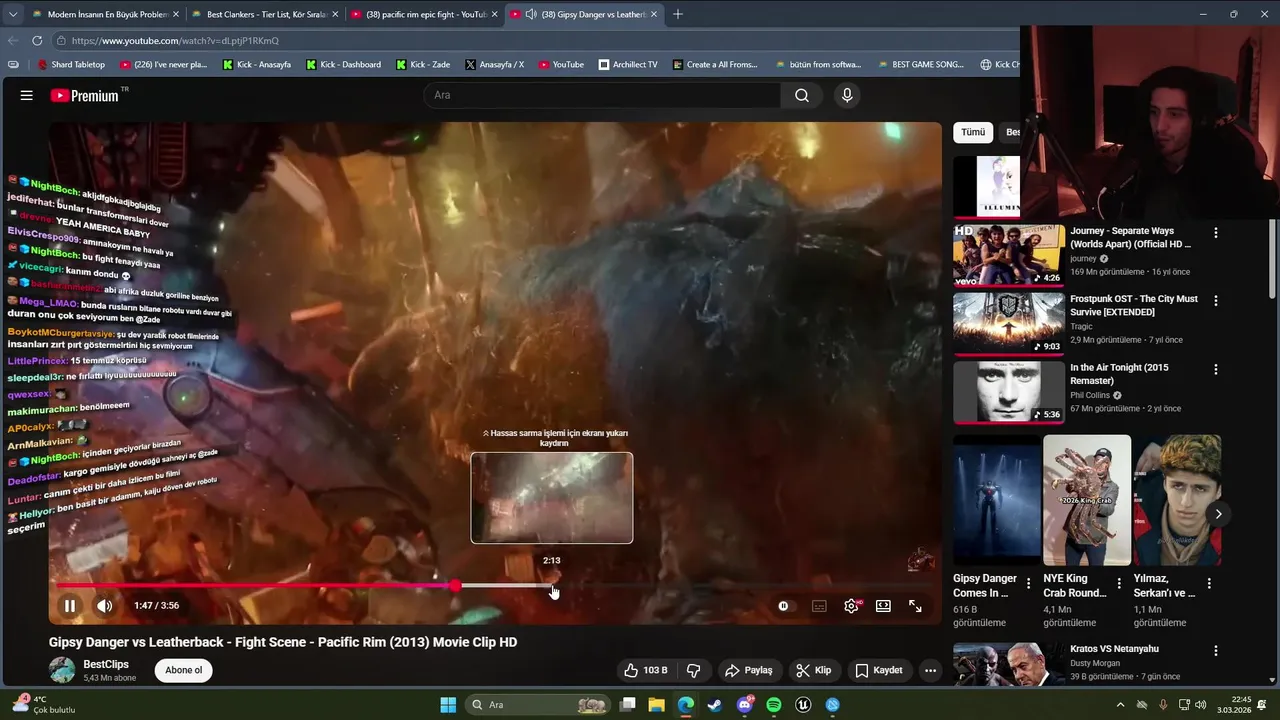Screen dimensions: 1280x720
Task: Open options for Gipsy Danger Comes In short
Action: [x=1028, y=583]
